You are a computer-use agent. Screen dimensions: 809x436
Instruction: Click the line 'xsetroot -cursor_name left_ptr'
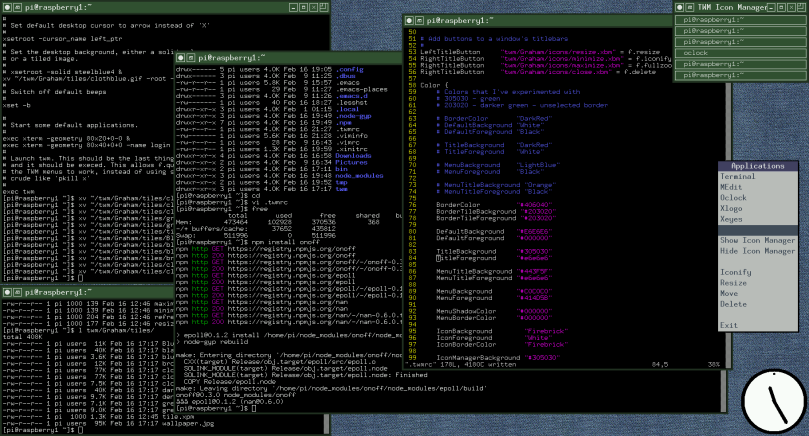(x=62, y=39)
